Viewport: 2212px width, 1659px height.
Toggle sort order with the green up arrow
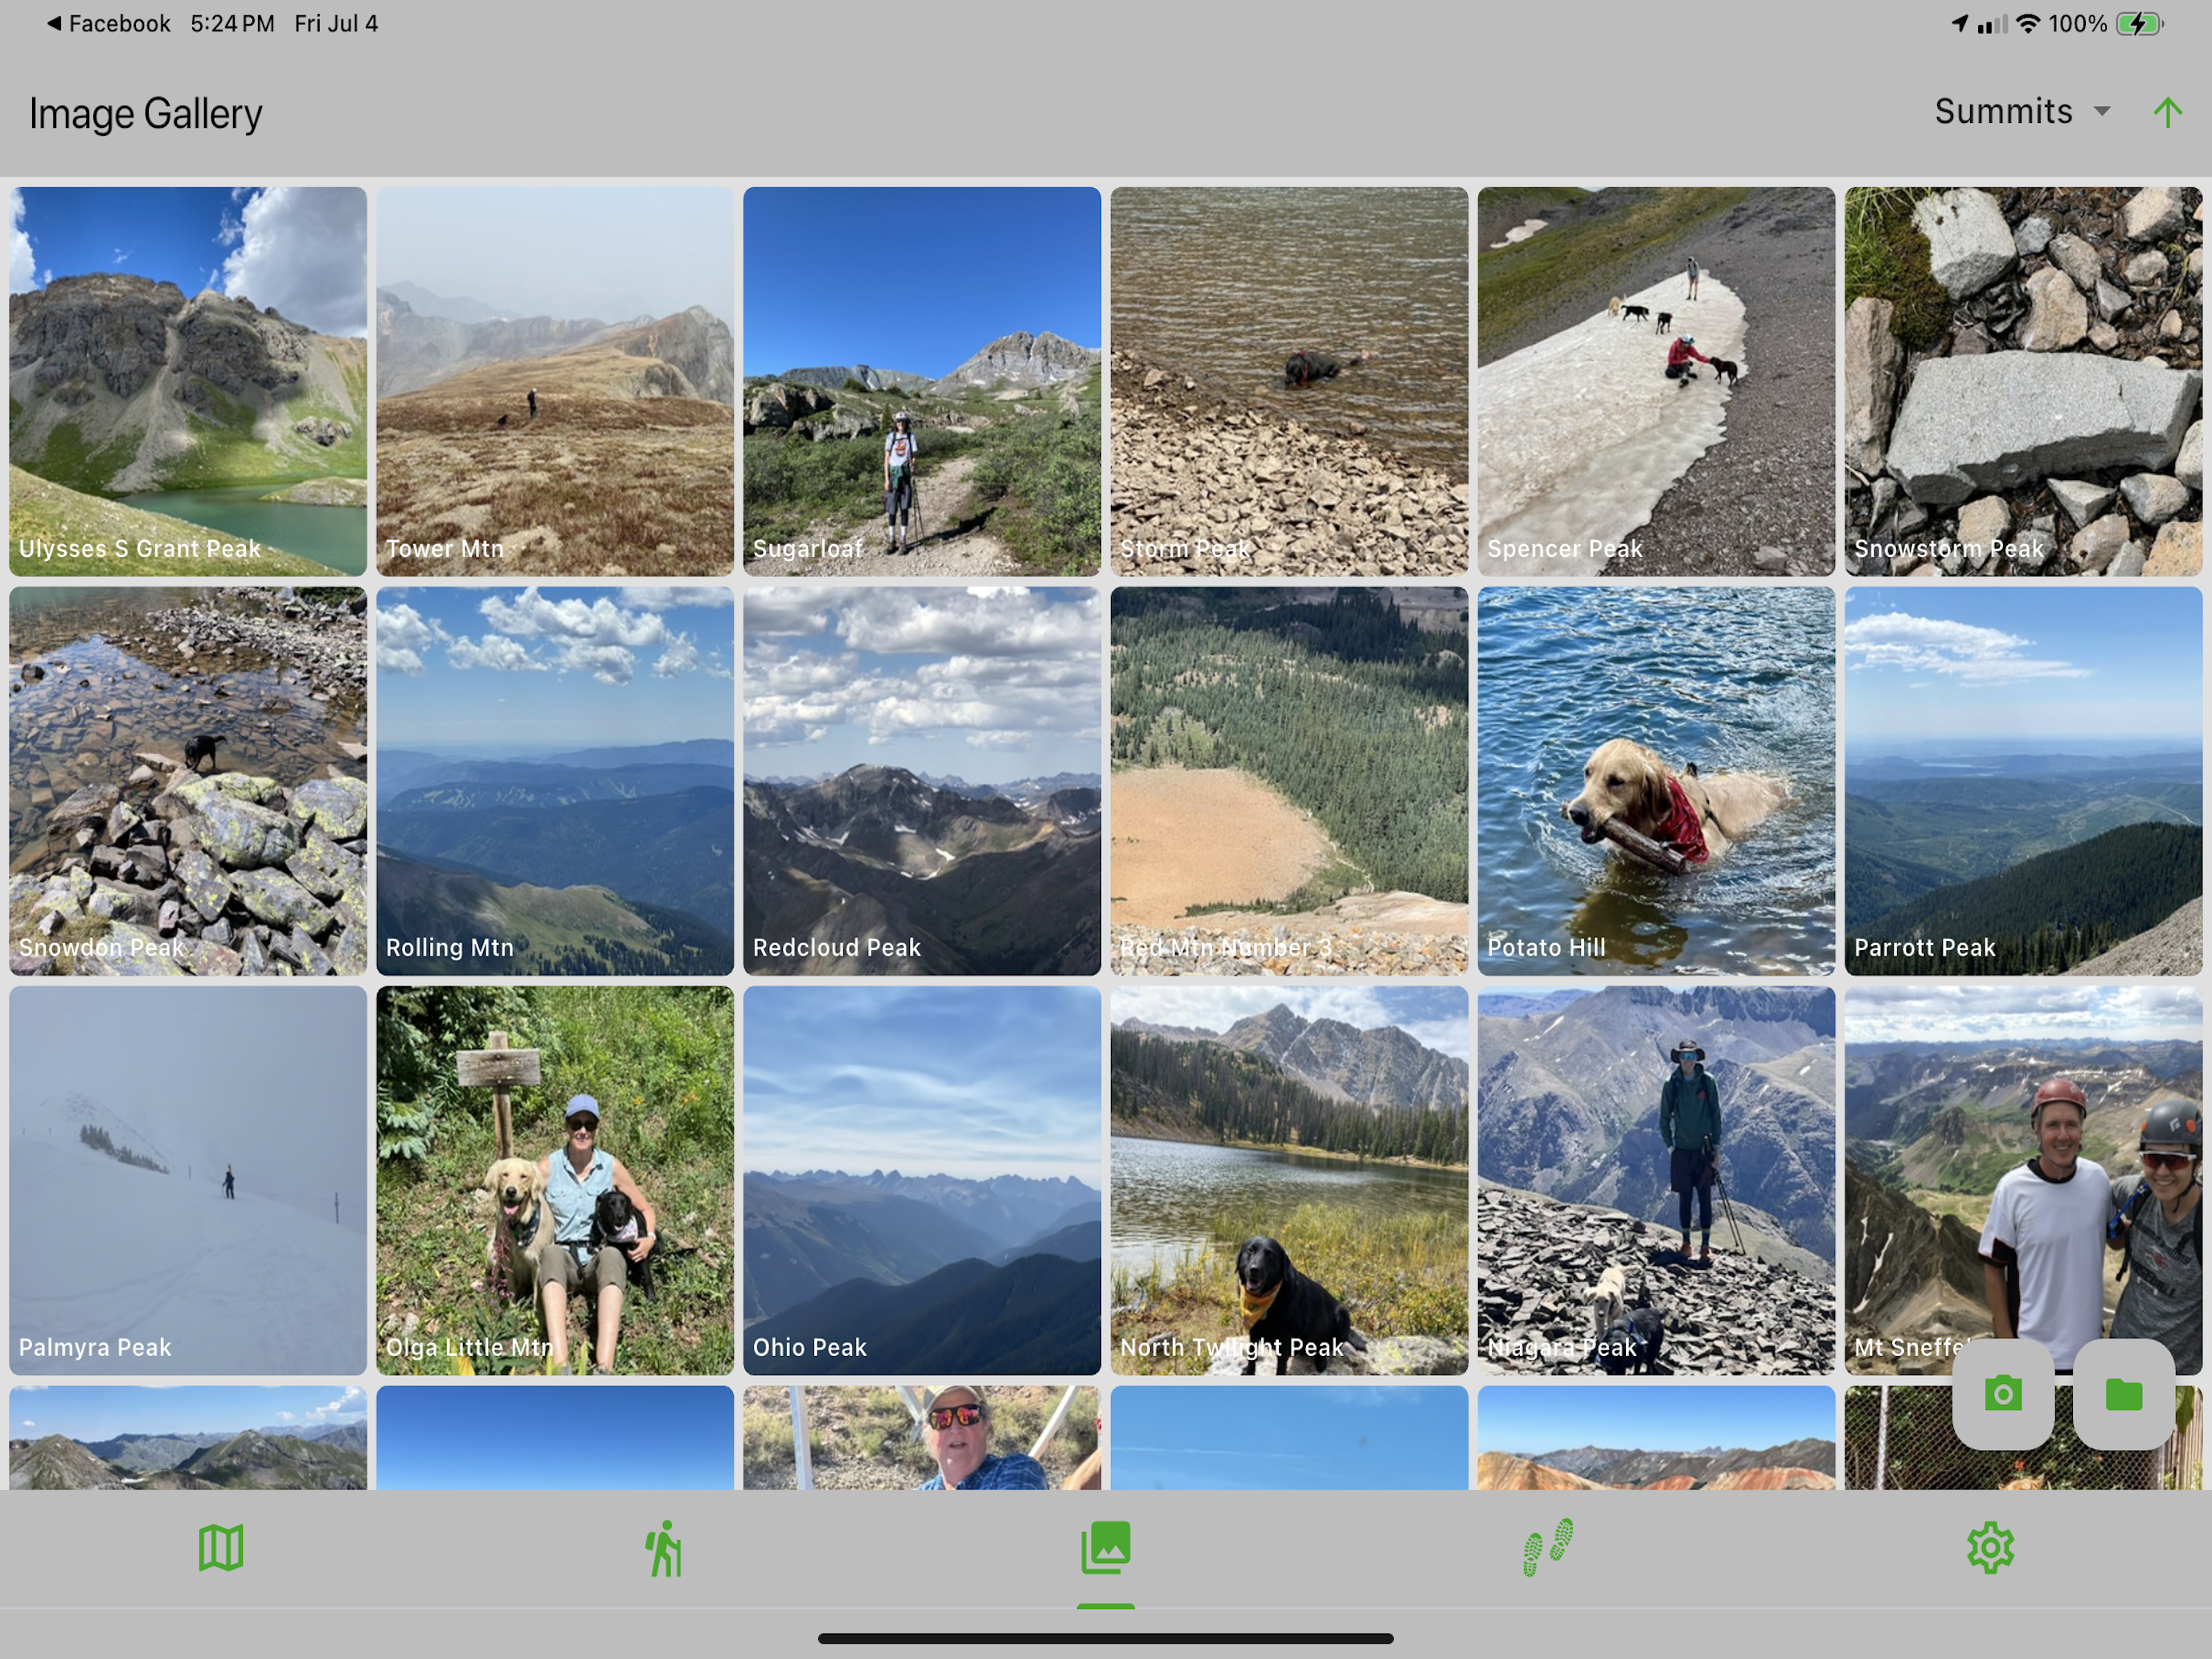pos(2167,112)
